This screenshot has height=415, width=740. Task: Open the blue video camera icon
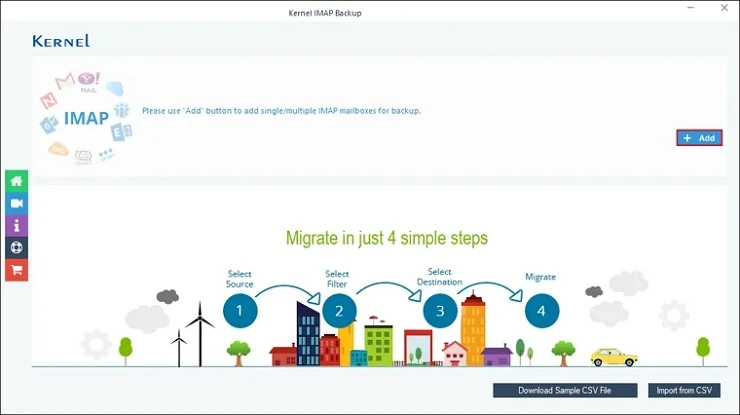click(16, 203)
